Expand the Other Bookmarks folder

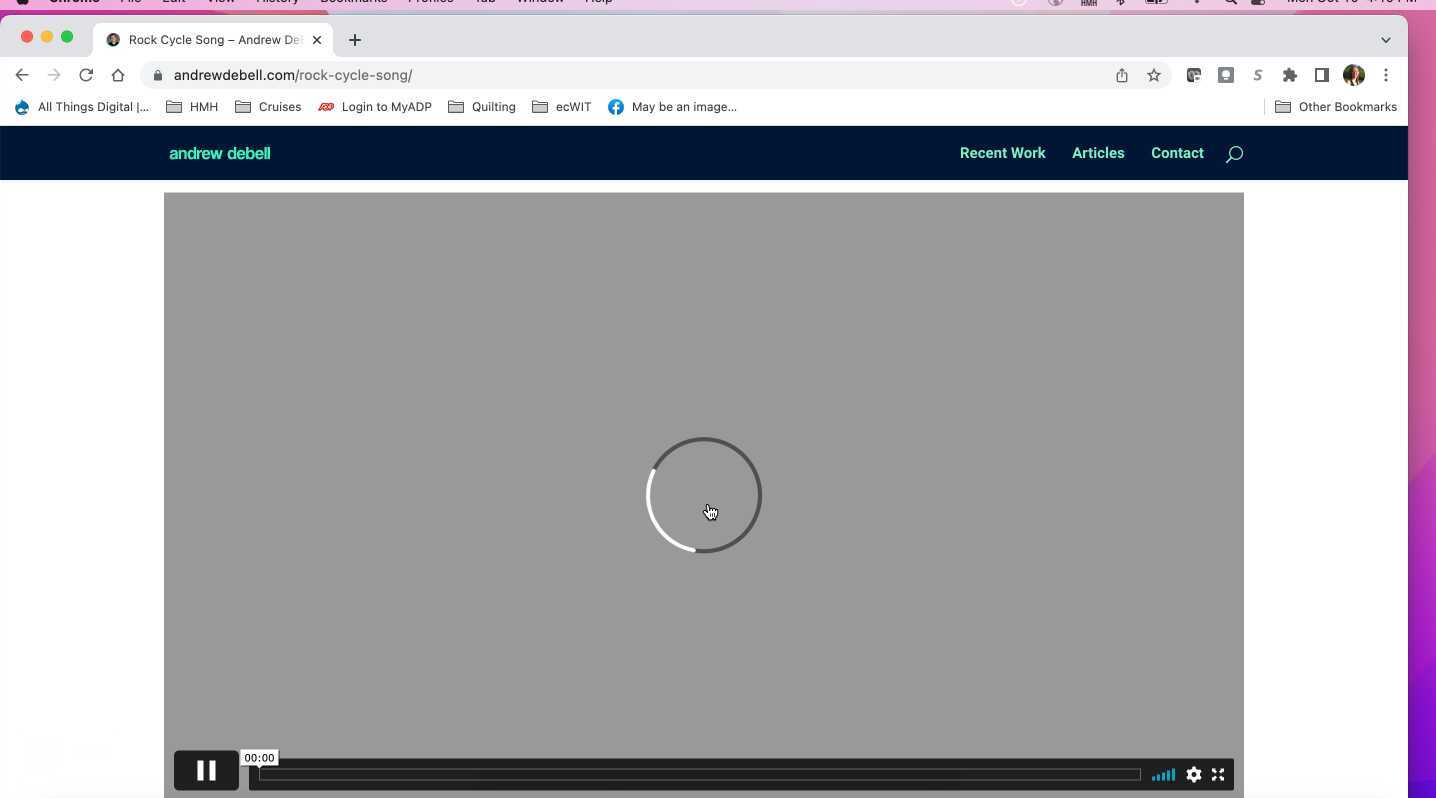coord(1336,107)
